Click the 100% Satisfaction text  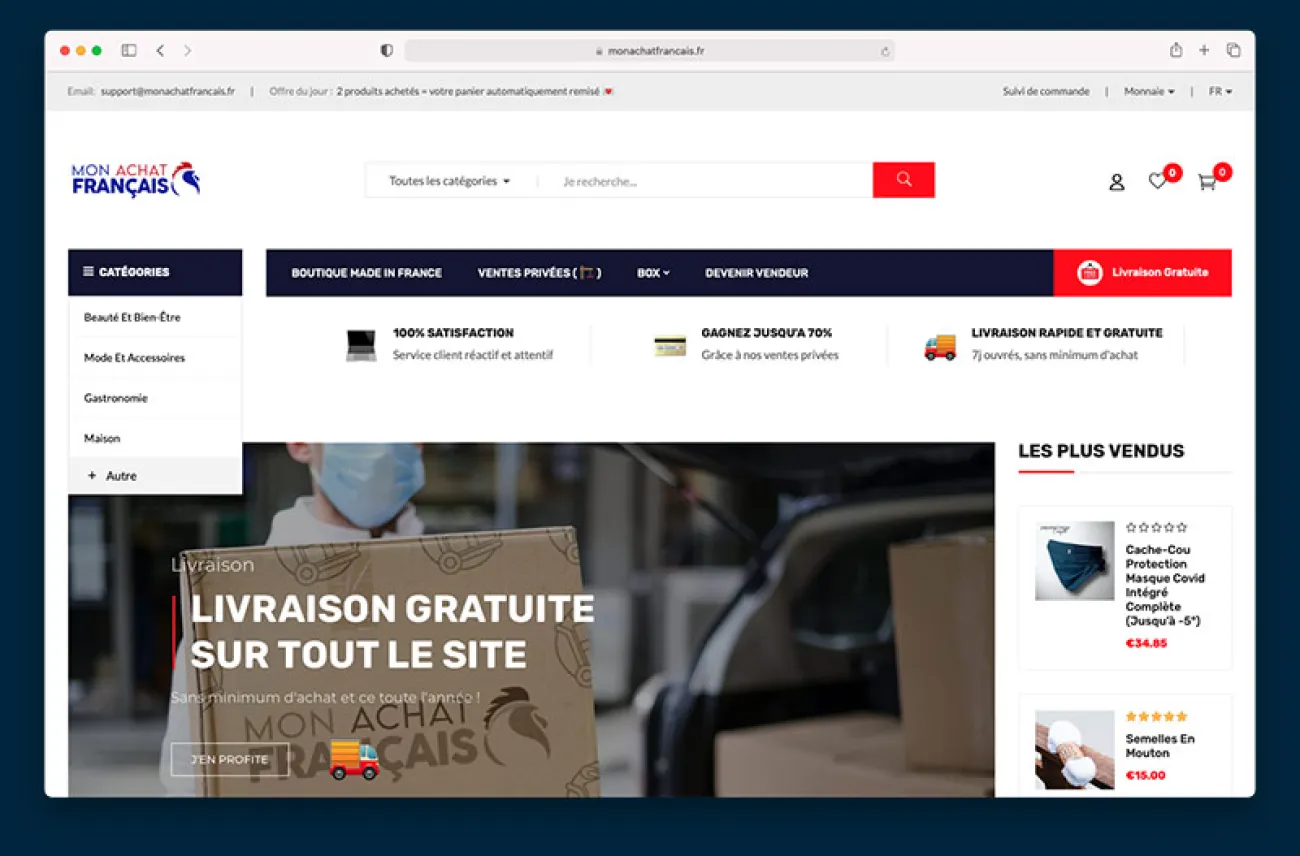[x=453, y=333]
